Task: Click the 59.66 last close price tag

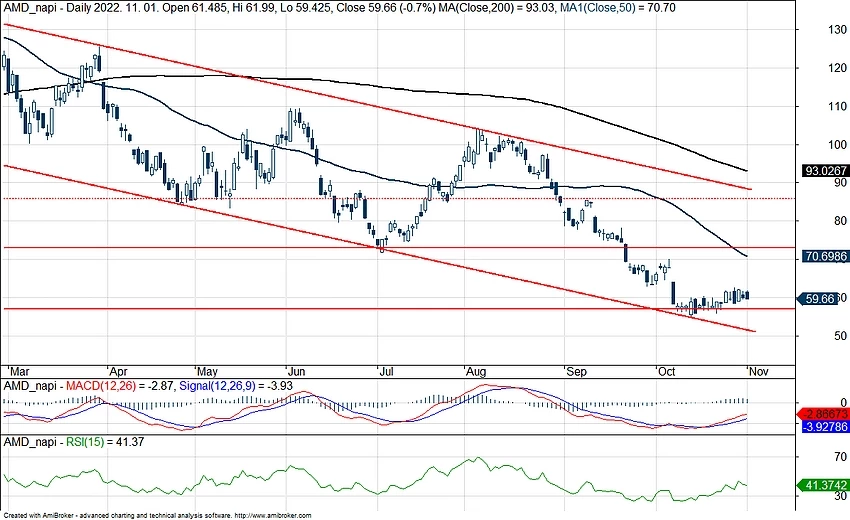Action: 819,299
